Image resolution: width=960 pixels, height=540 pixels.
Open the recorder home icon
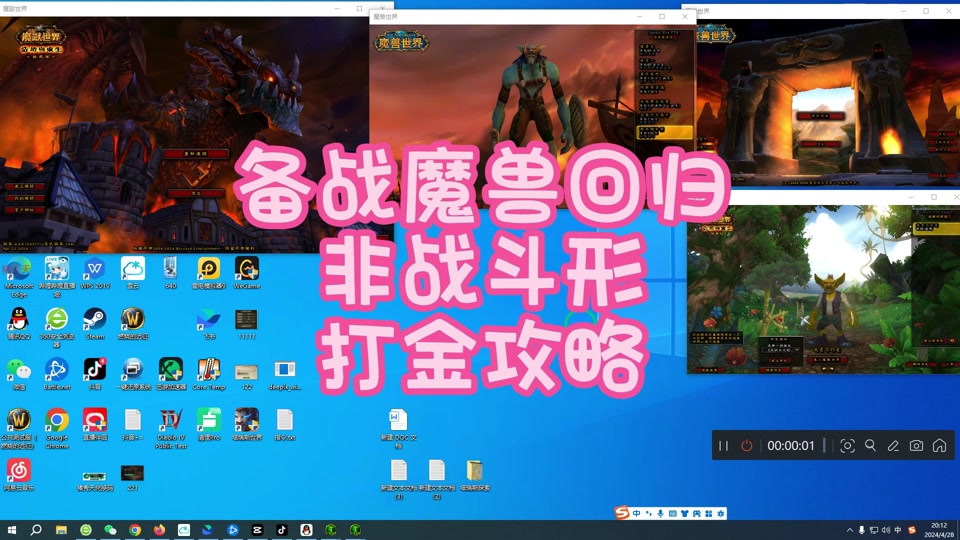(x=939, y=446)
